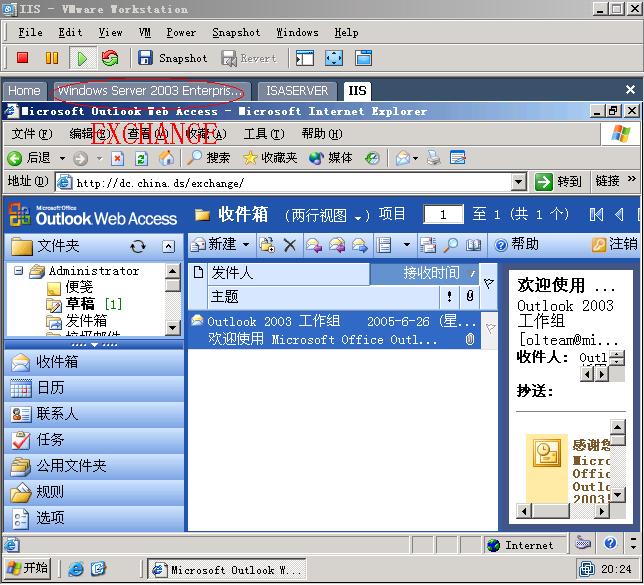Image resolution: width=644 pixels, height=585 pixels.
Task: Click the 注销 log off button
Action: pyautogui.click(x=614, y=244)
